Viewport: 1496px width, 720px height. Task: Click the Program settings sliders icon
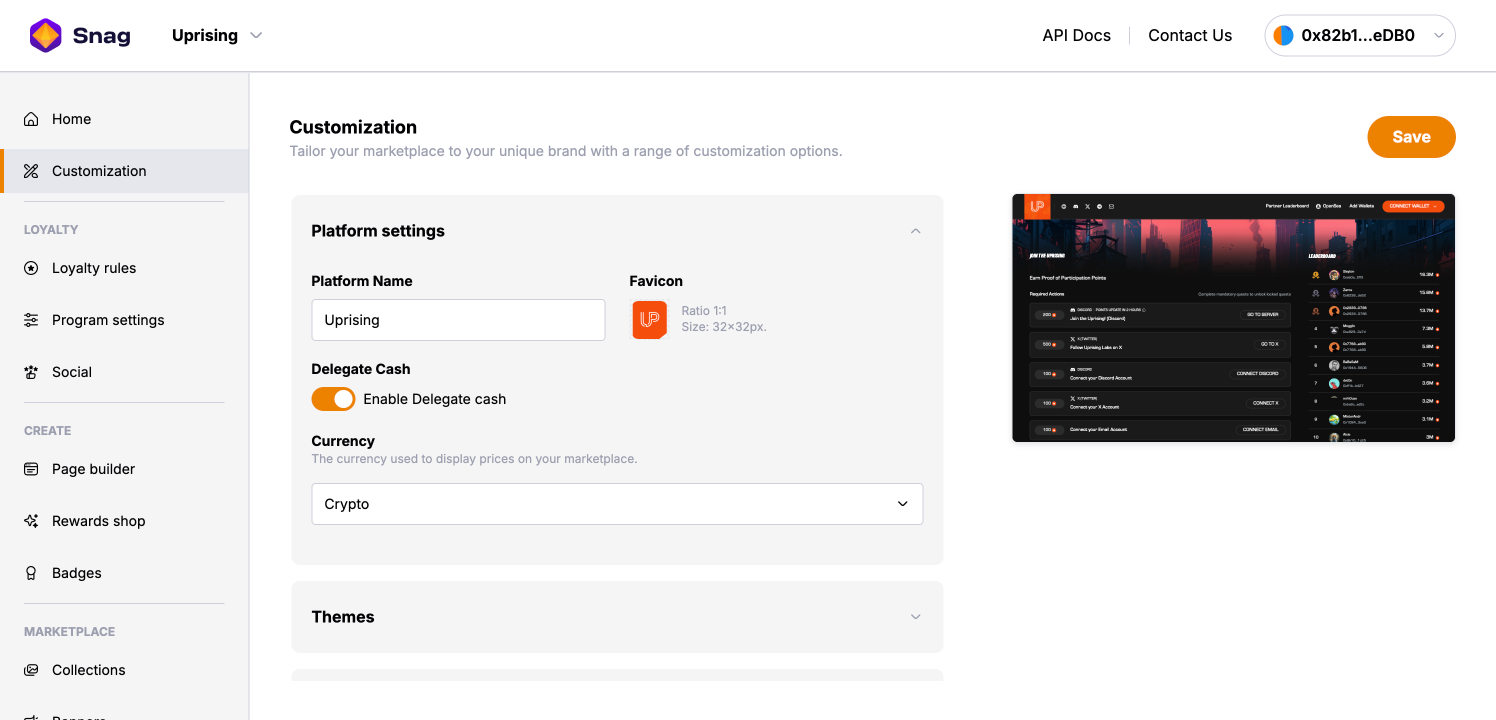31,320
